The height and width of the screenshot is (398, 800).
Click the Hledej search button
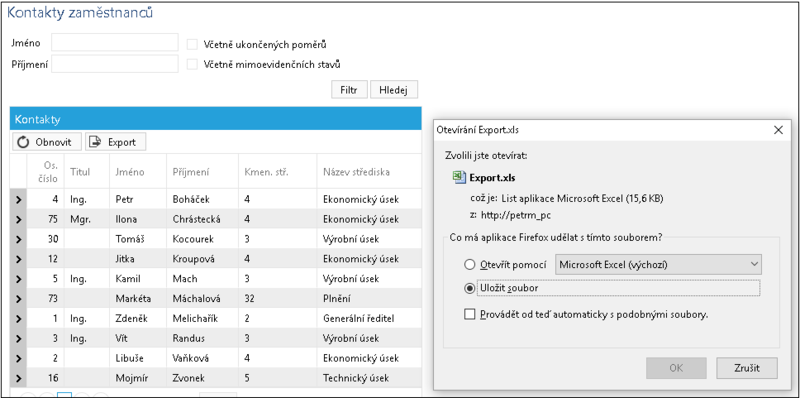[394, 89]
